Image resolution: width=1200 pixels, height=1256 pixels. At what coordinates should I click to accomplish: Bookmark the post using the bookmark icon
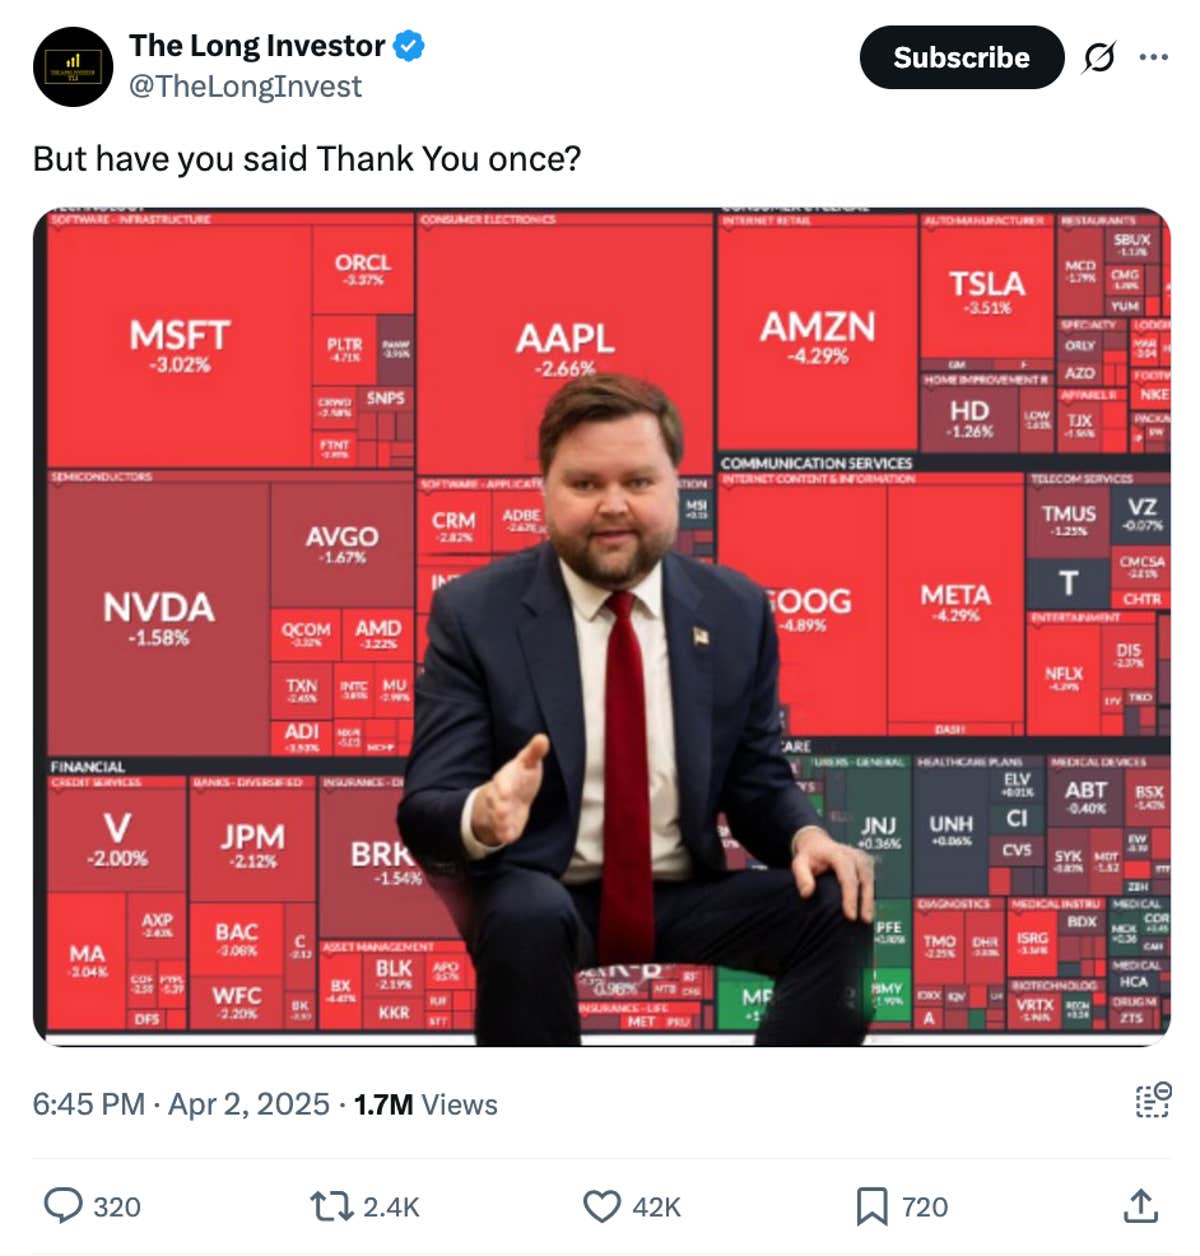pos(873,1207)
